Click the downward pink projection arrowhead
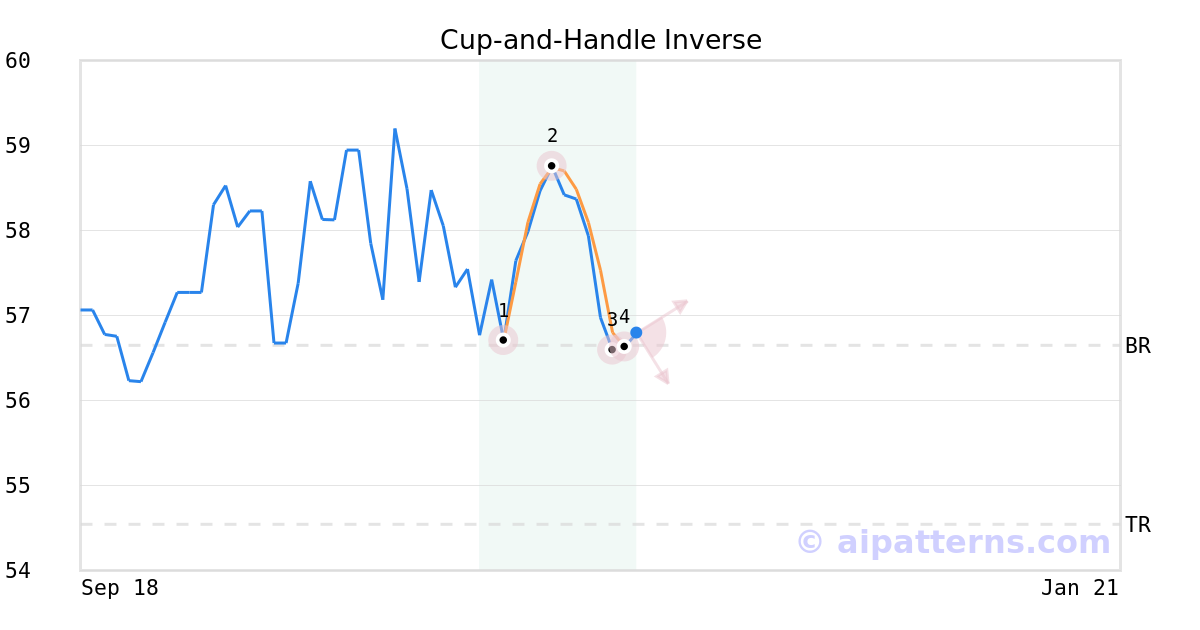The image size is (1200, 630). [663, 378]
